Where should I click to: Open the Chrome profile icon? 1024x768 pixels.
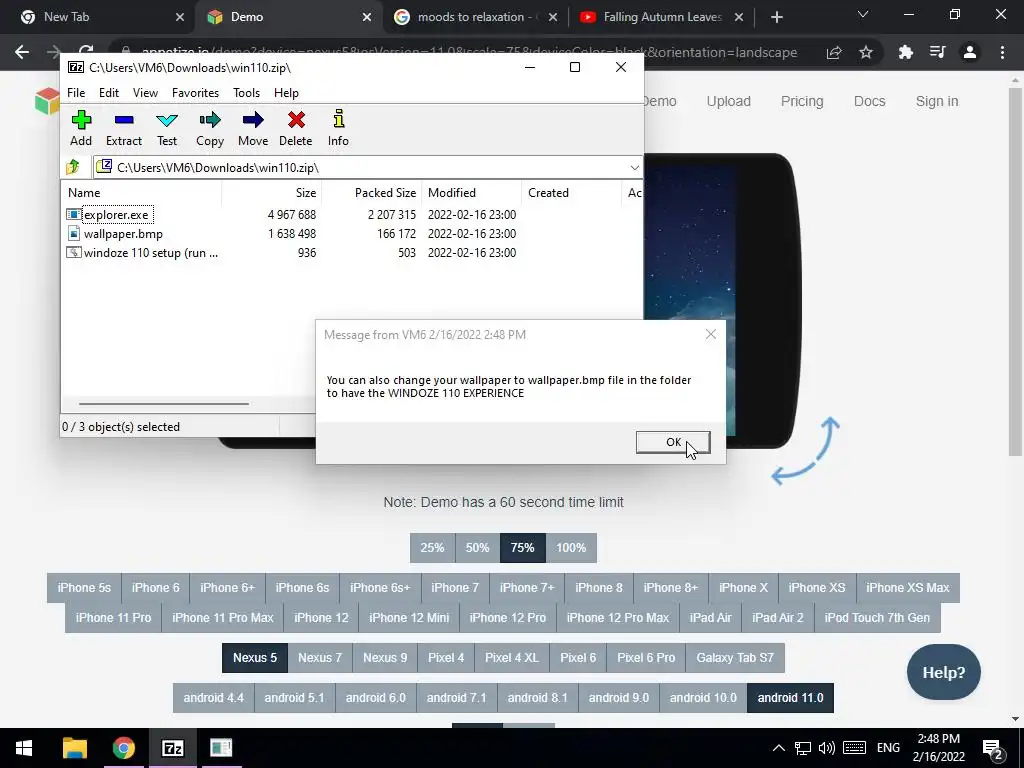(970, 52)
